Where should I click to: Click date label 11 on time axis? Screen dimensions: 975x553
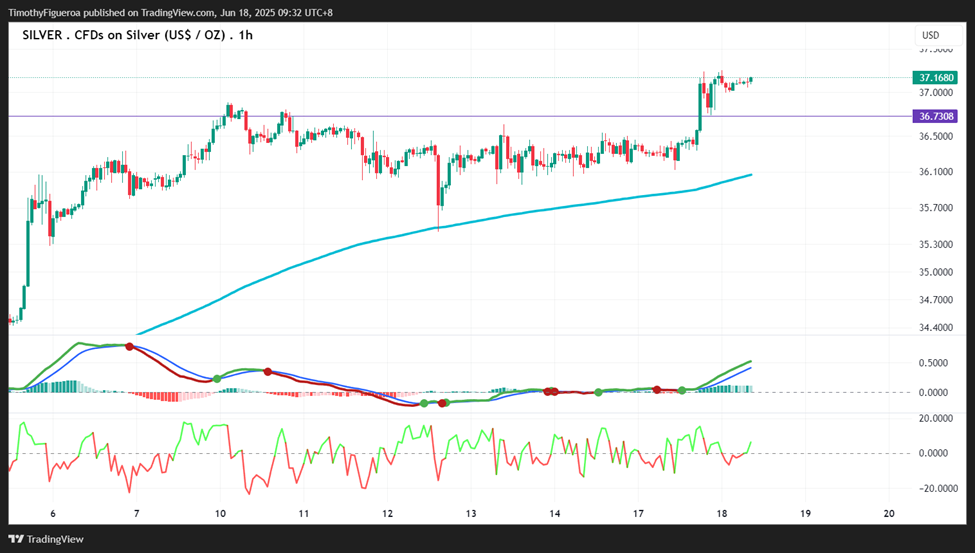tap(304, 514)
